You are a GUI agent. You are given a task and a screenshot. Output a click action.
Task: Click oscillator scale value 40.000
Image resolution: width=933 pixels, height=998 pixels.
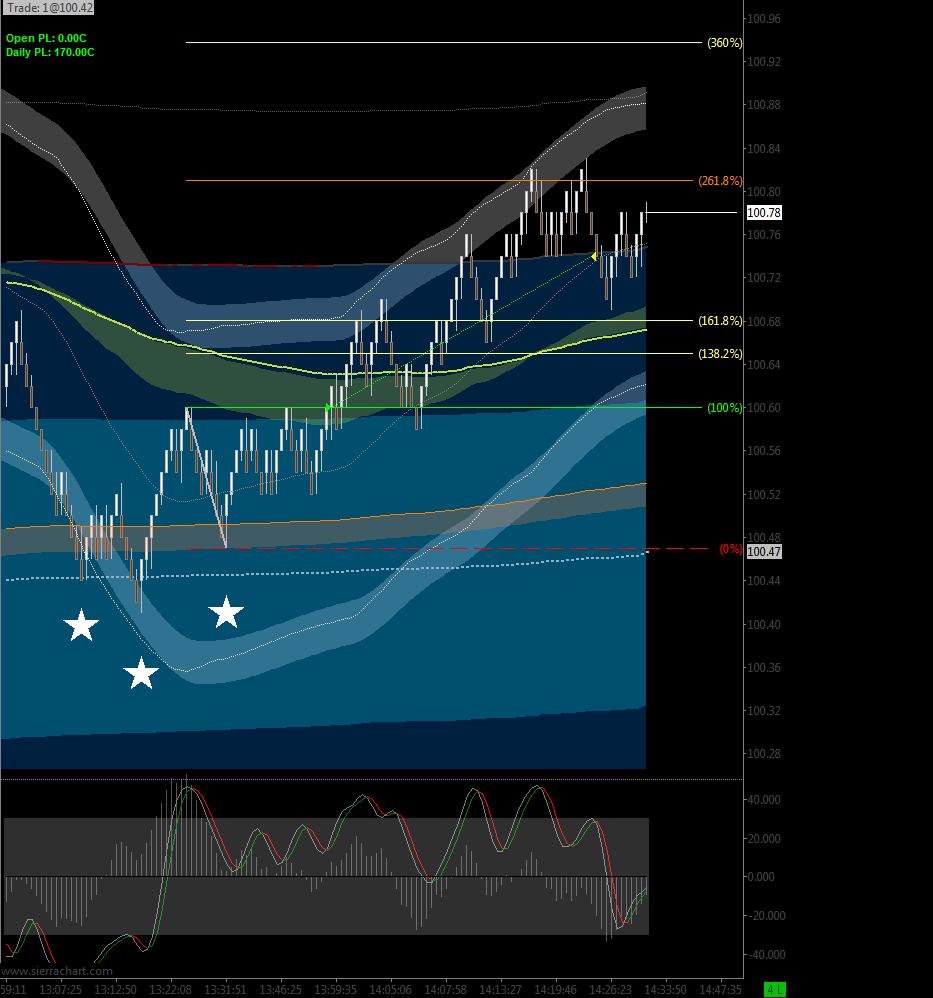(x=764, y=800)
